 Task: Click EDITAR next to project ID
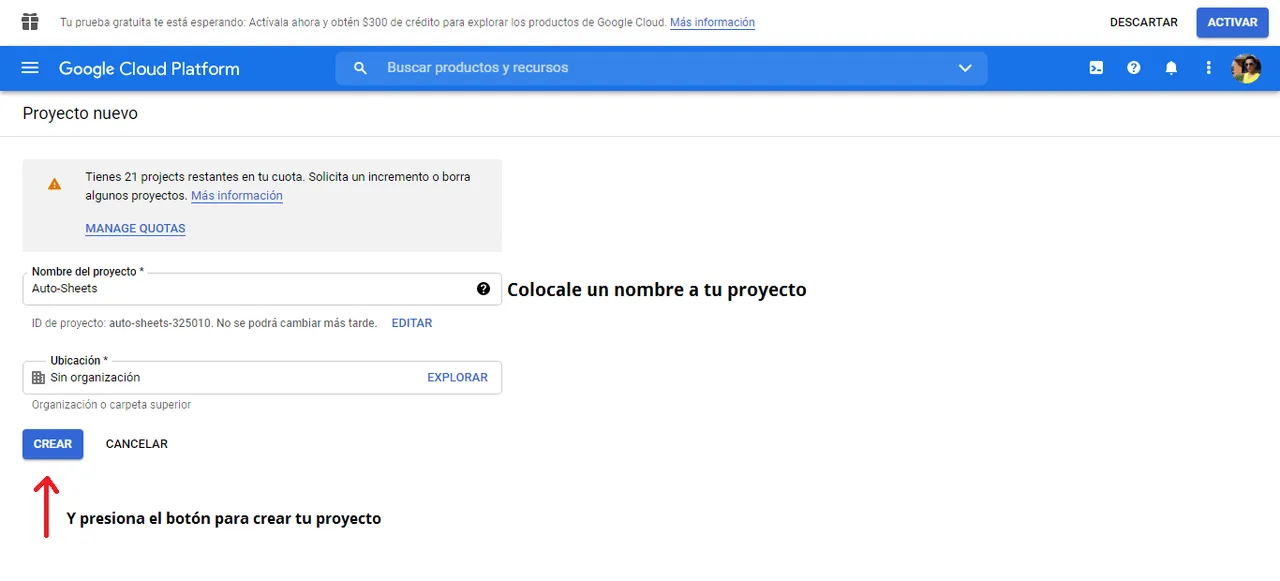click(x=412, y=323)
